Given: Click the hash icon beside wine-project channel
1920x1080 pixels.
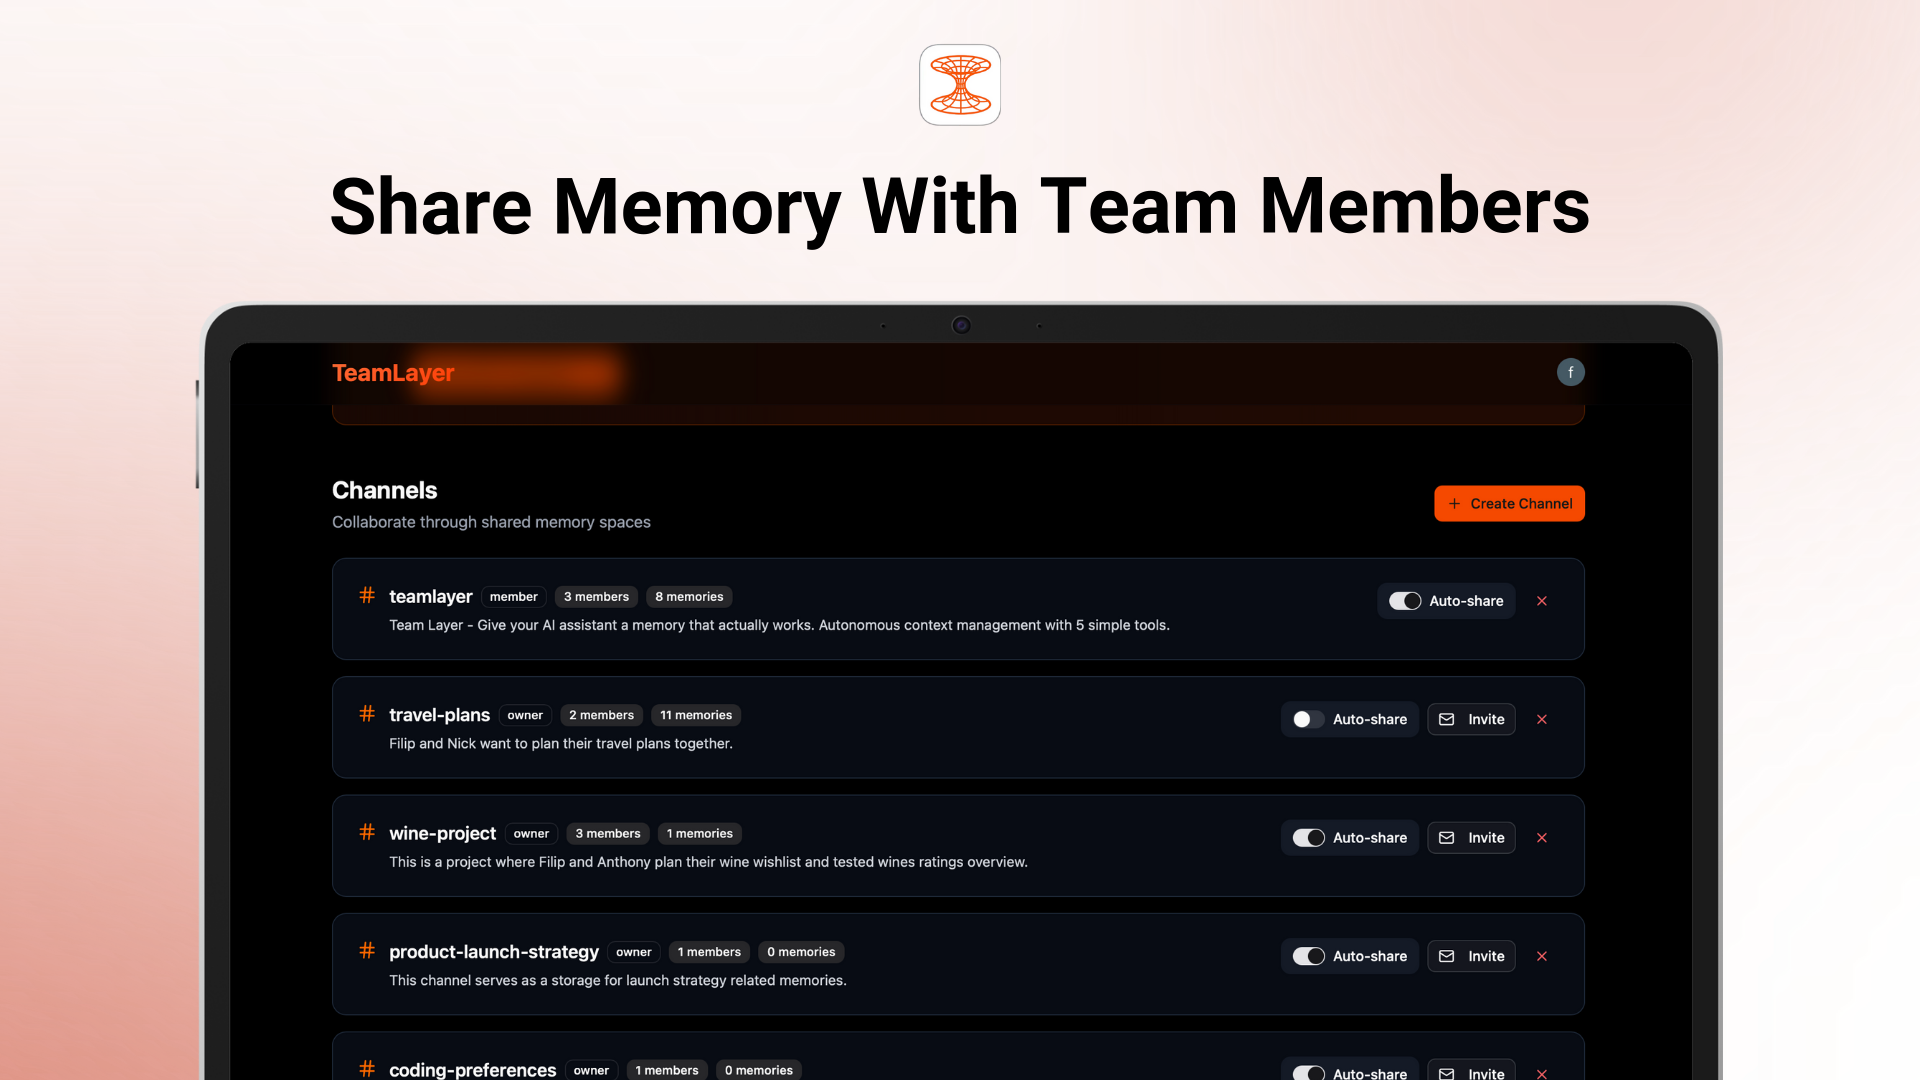Looking at the screenshot, I should 367,832.
